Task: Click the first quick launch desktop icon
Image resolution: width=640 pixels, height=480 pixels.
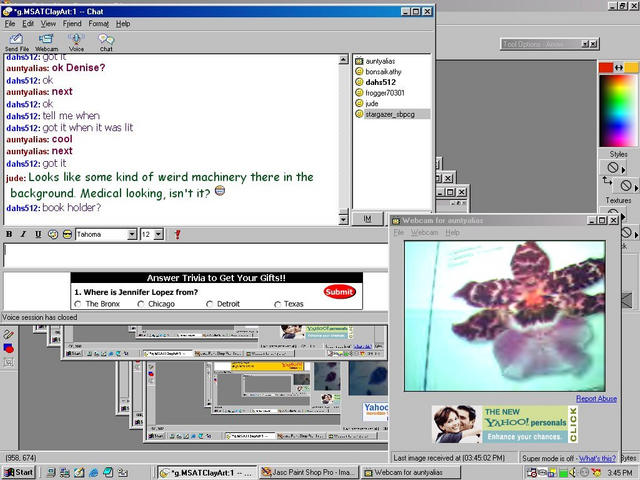Action: [51, 472]
